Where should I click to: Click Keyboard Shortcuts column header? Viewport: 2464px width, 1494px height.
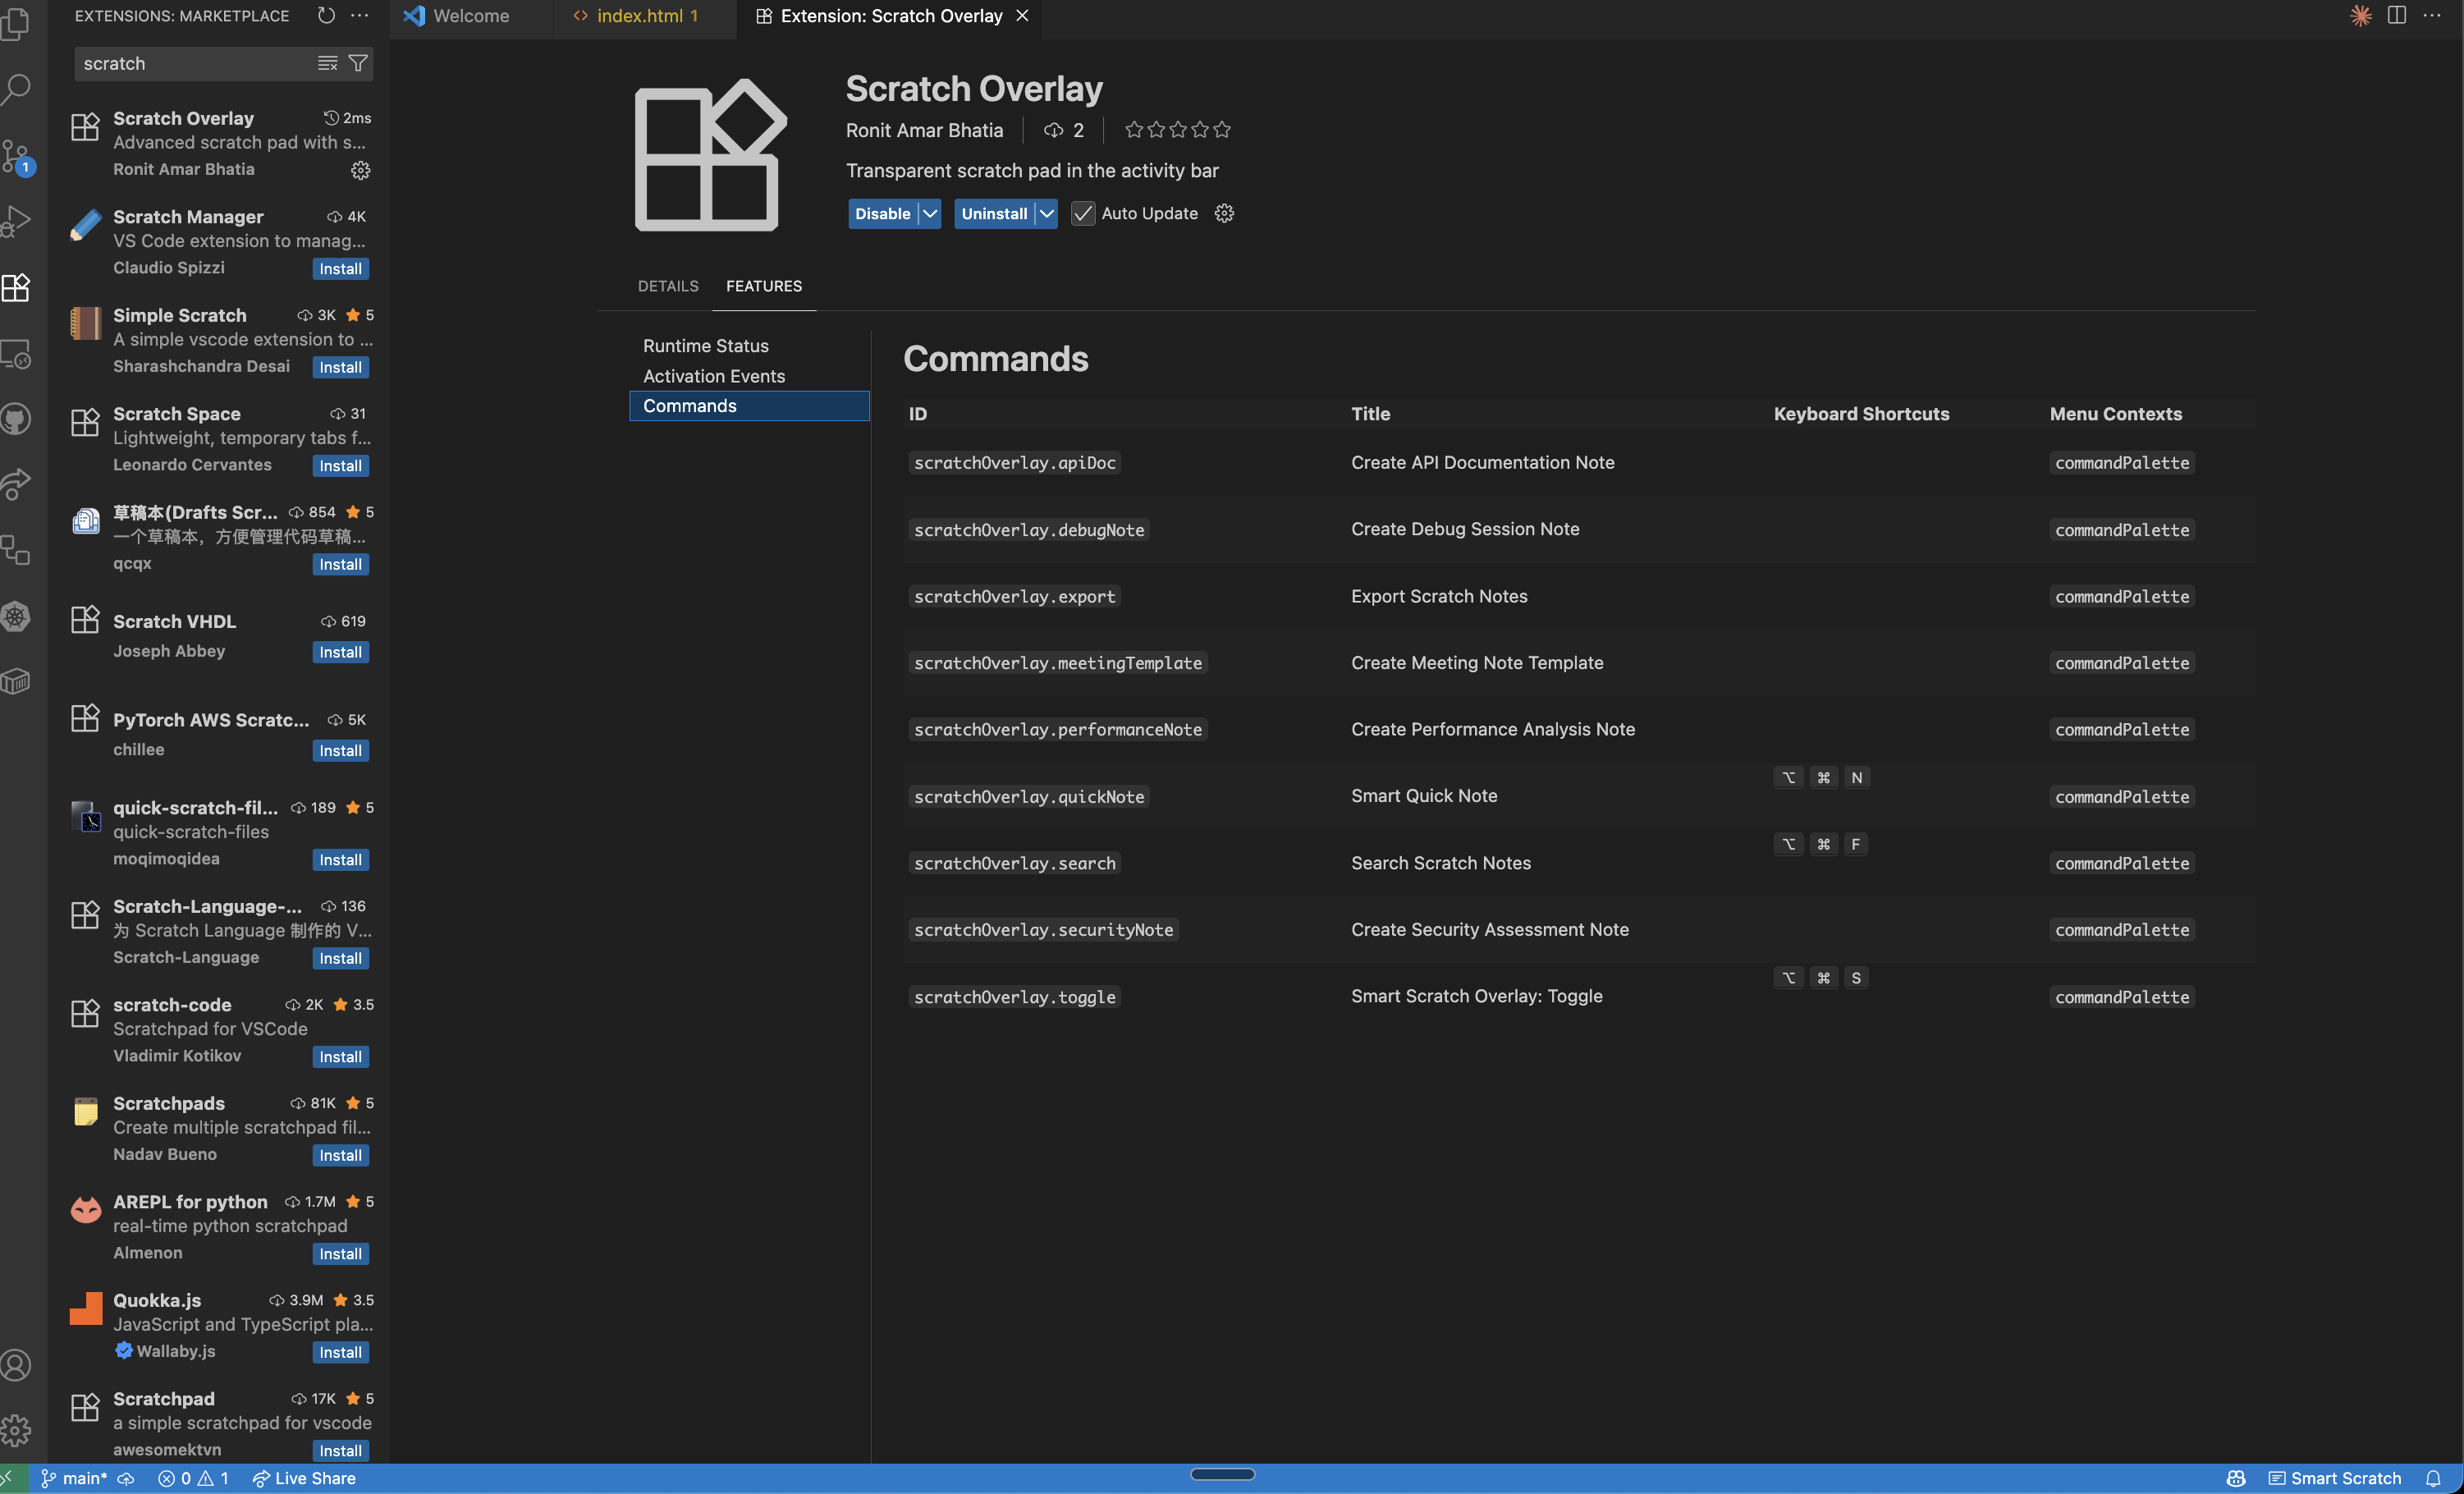(x=1861, y=414)
